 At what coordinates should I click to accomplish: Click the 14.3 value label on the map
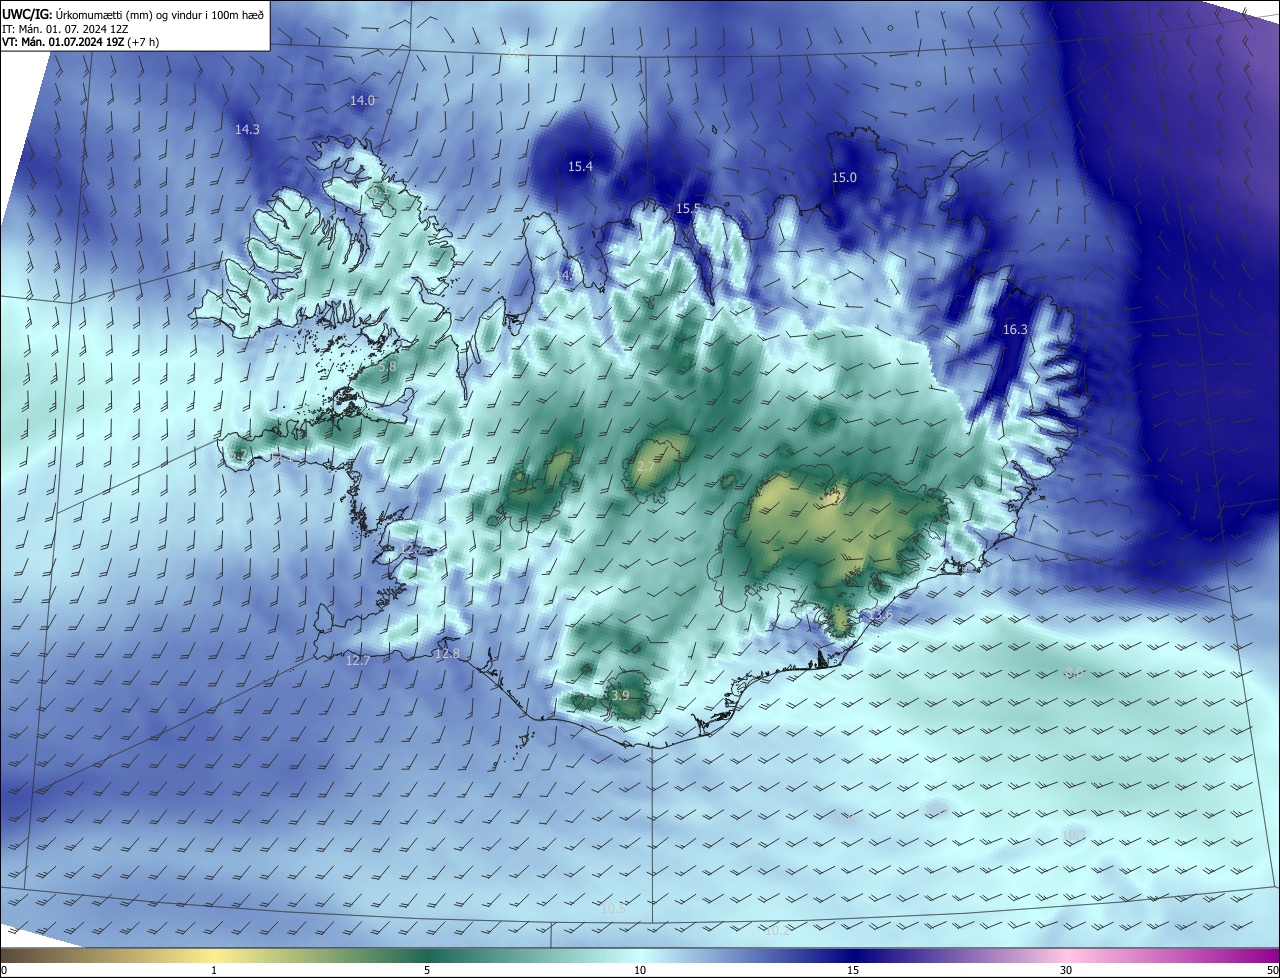[247, 129]
